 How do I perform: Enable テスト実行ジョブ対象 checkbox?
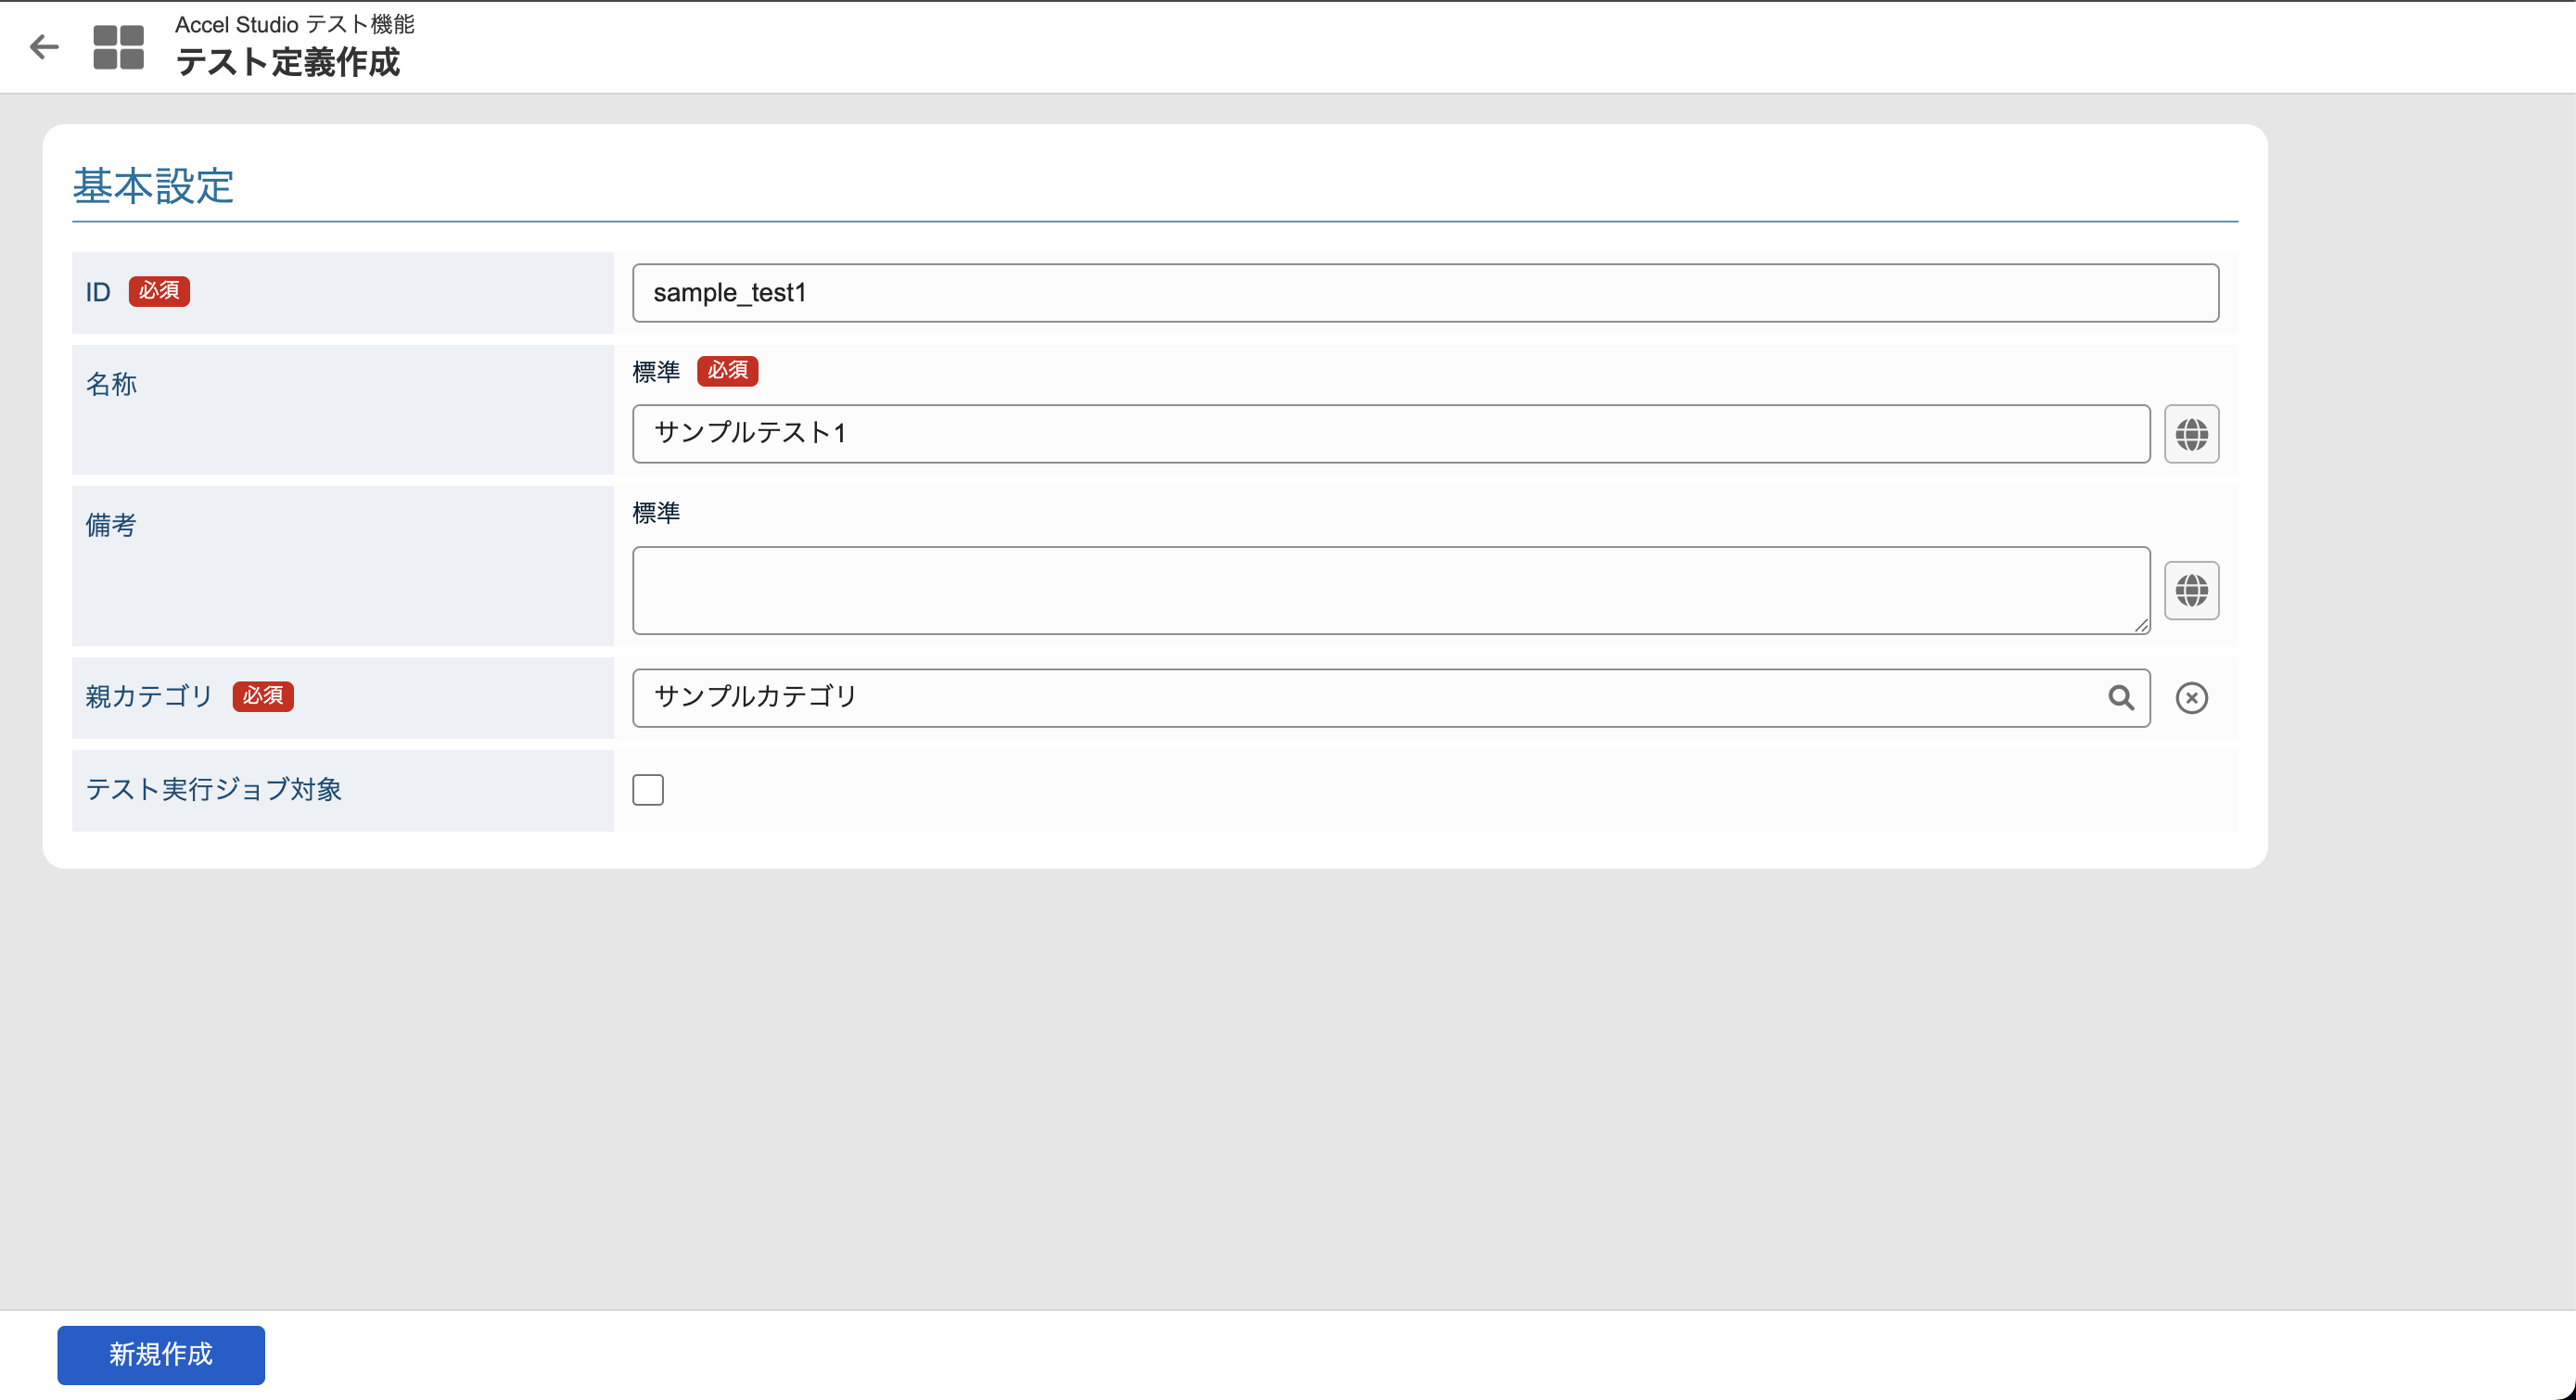click(x=647, y=790)
